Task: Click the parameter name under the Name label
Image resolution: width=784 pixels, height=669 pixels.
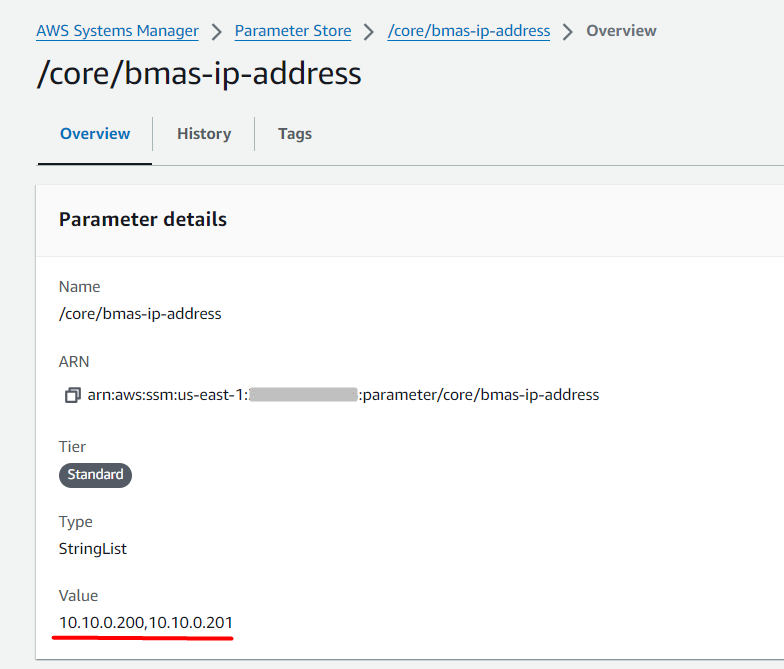Action: [140, 313]
